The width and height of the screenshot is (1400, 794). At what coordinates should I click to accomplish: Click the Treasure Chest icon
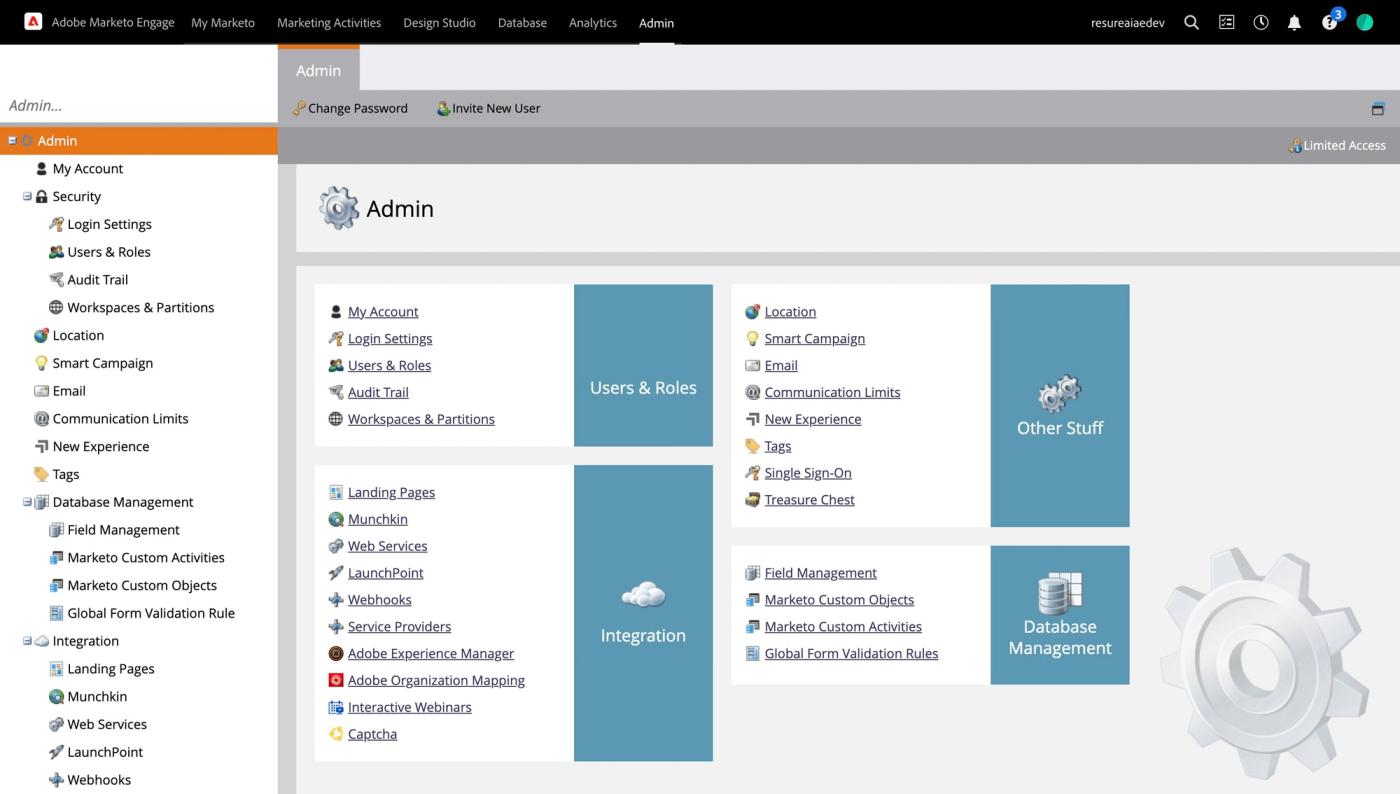click(753, 499)
